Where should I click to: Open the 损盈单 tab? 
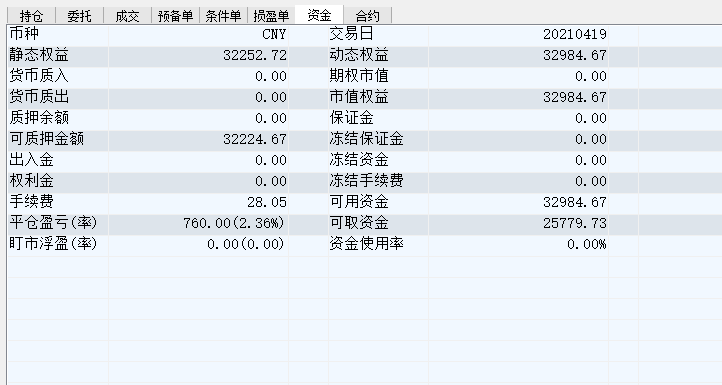[271, 16]
